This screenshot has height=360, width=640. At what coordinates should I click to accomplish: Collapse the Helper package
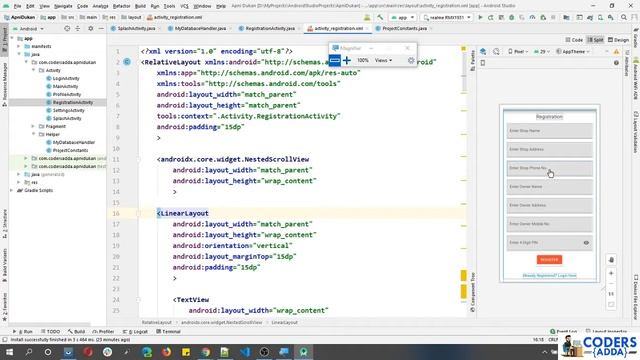(33, 134)
